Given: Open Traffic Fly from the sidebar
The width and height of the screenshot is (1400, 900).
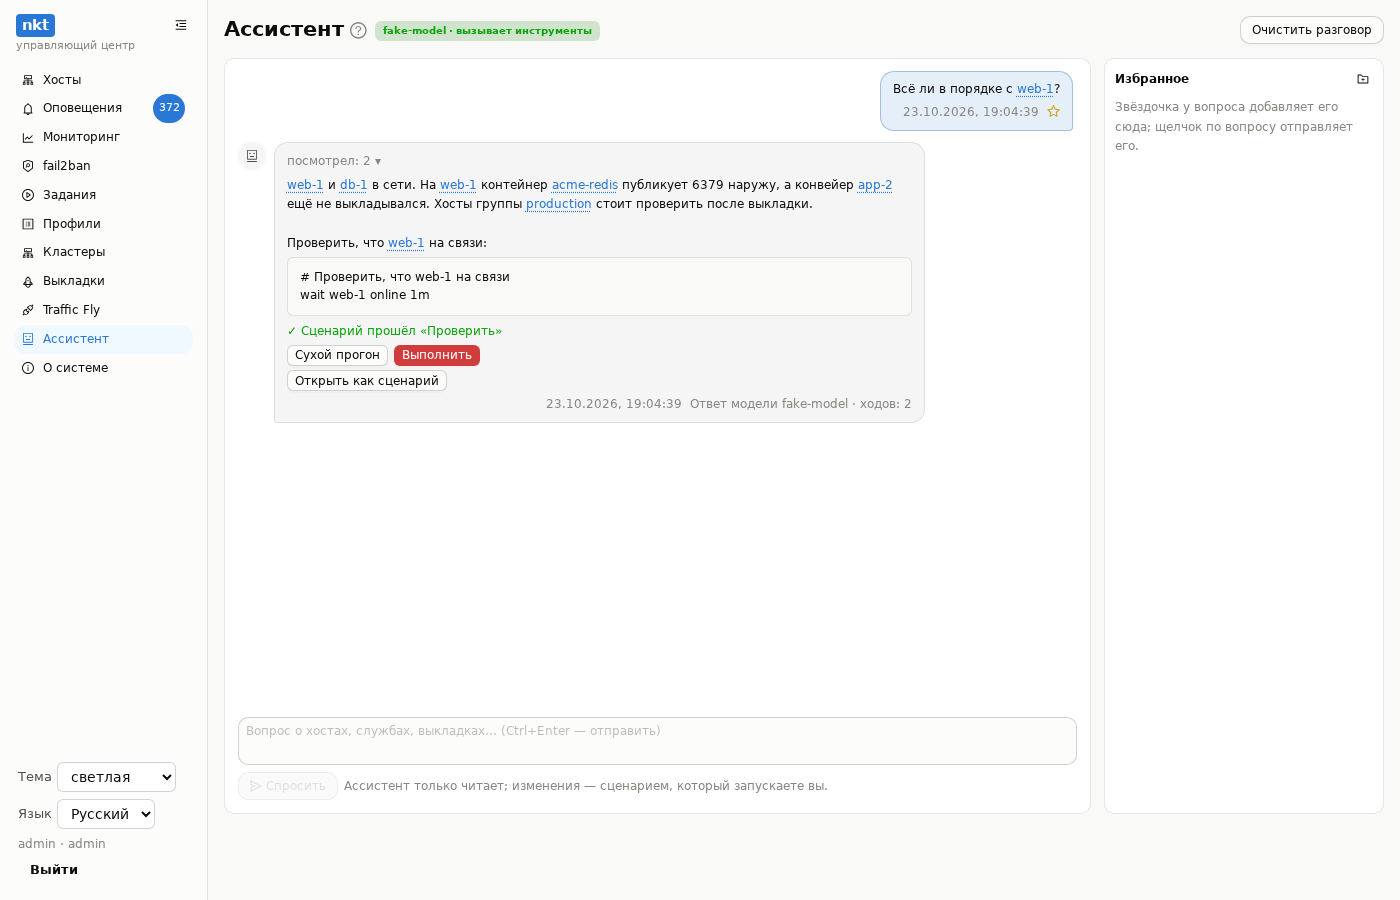Looking at the screenshot, I should coord(103,310).
